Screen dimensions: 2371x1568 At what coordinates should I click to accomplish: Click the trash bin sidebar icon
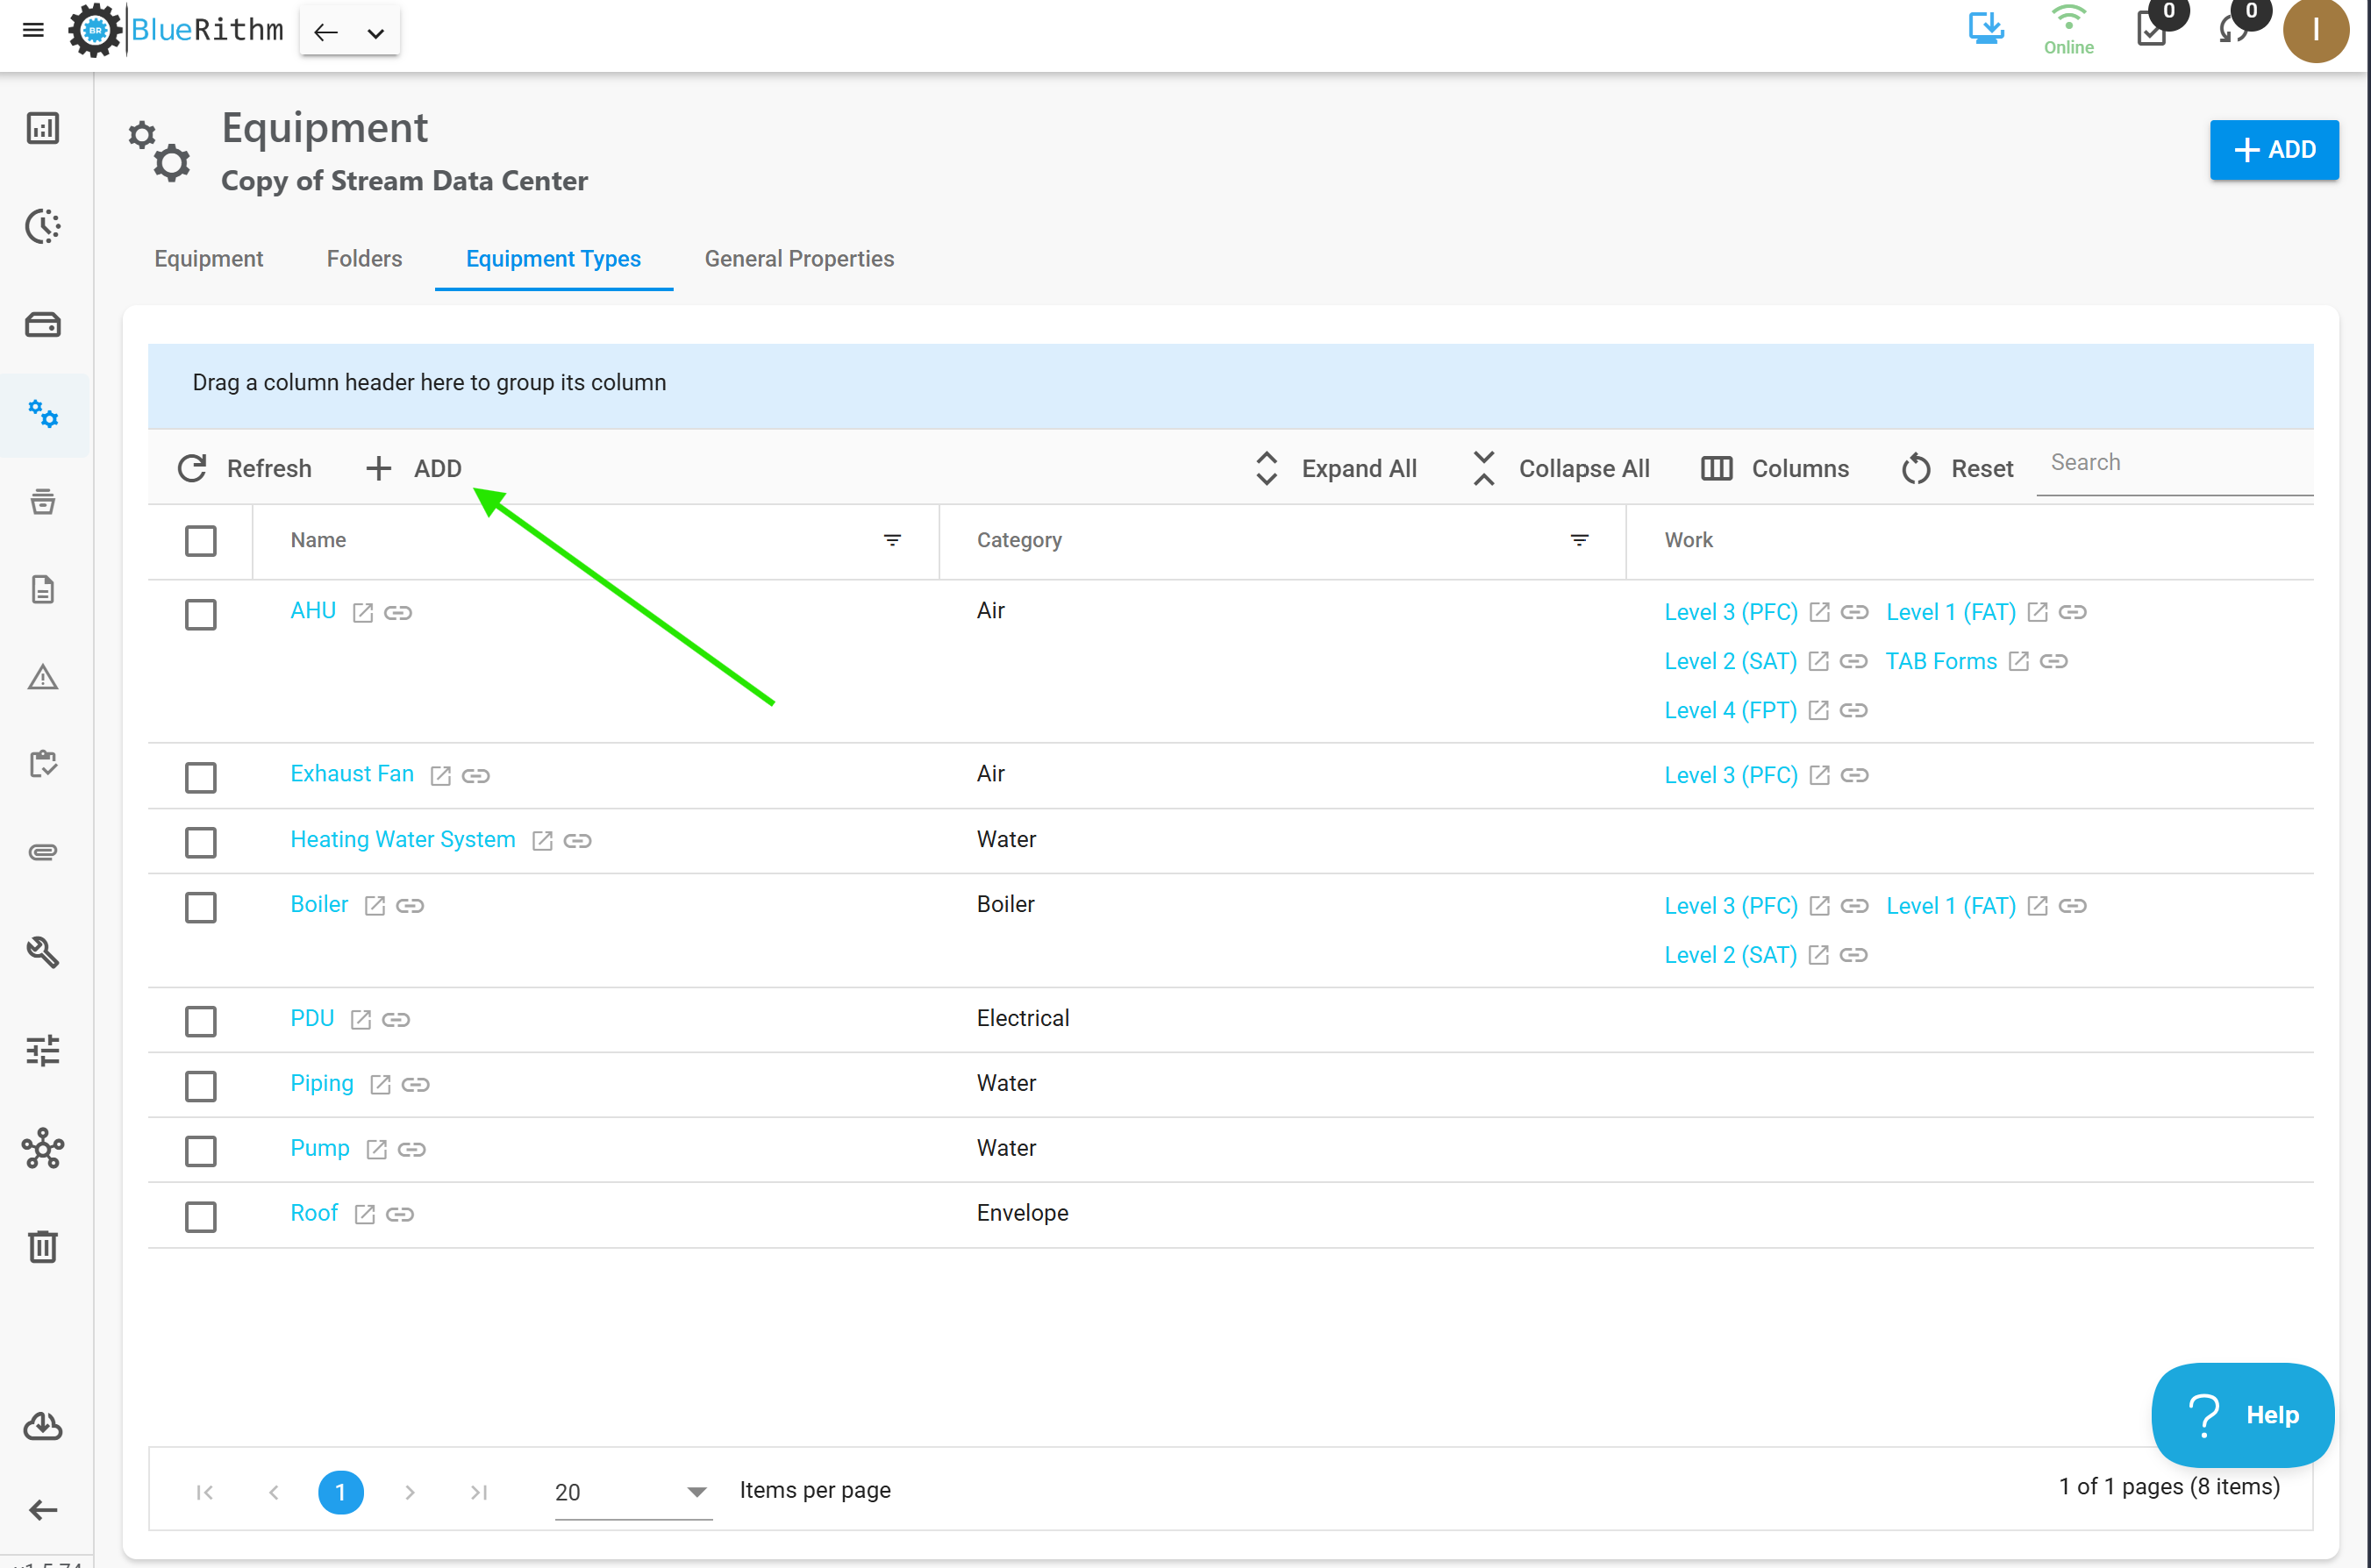click(x=42, y=1246)
